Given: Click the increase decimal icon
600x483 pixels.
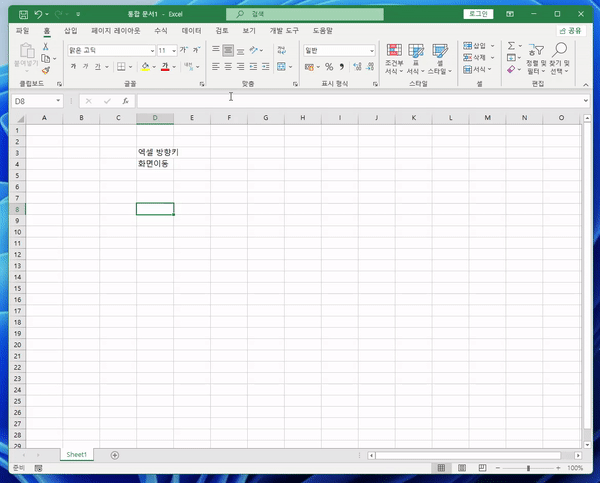Looking at the screenshot, I should pos(357,67).
